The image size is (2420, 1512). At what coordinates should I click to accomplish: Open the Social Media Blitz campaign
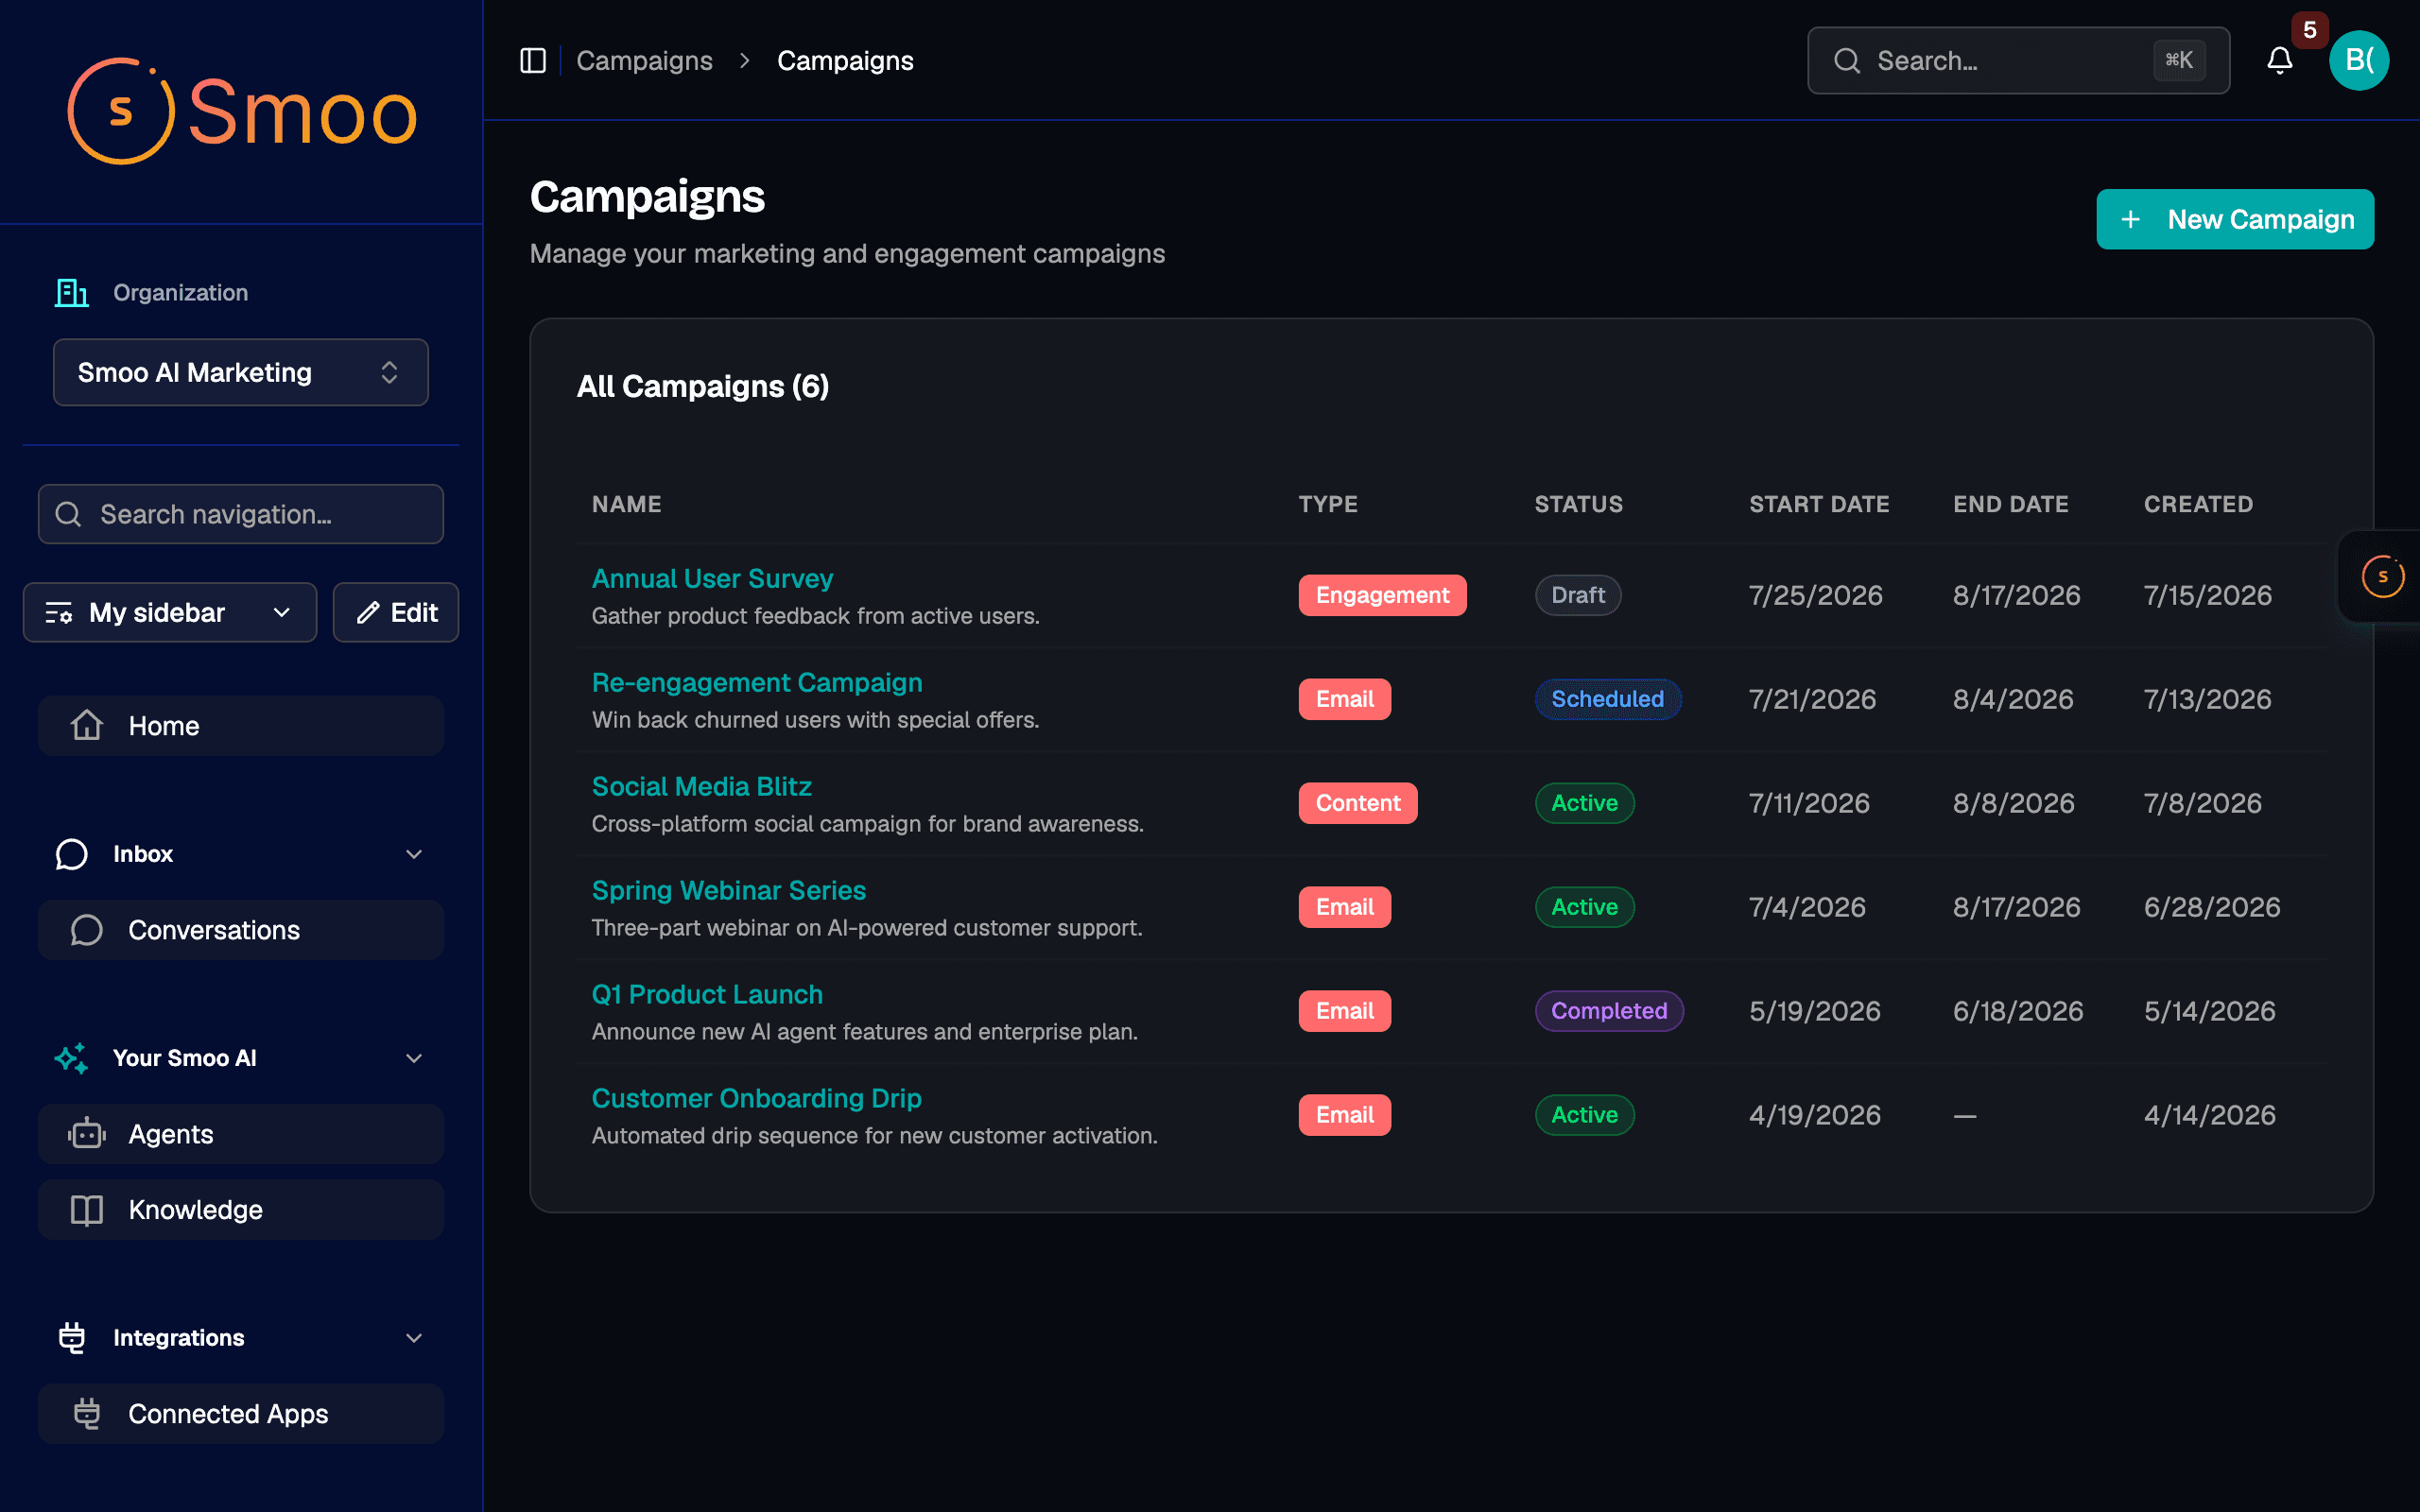[x=701, y=786]
